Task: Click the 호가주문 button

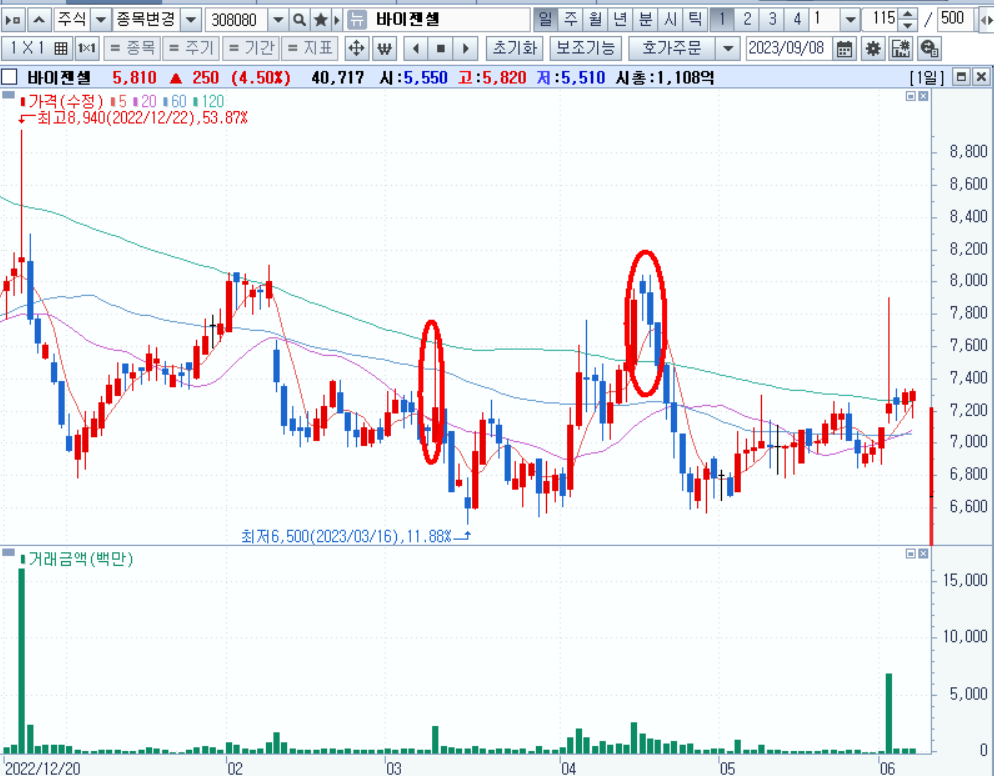Action: coord(672,48)
